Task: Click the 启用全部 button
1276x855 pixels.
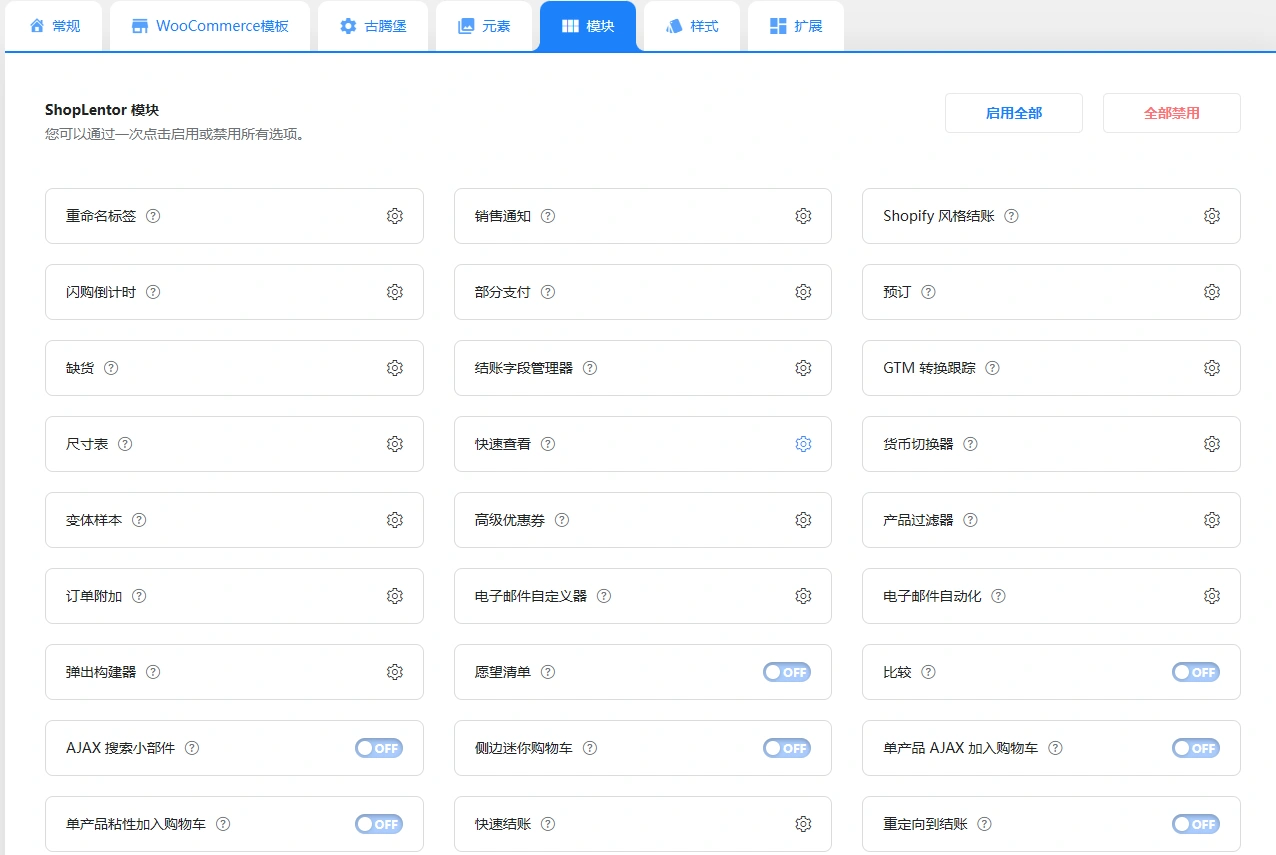Action: 1013,113
